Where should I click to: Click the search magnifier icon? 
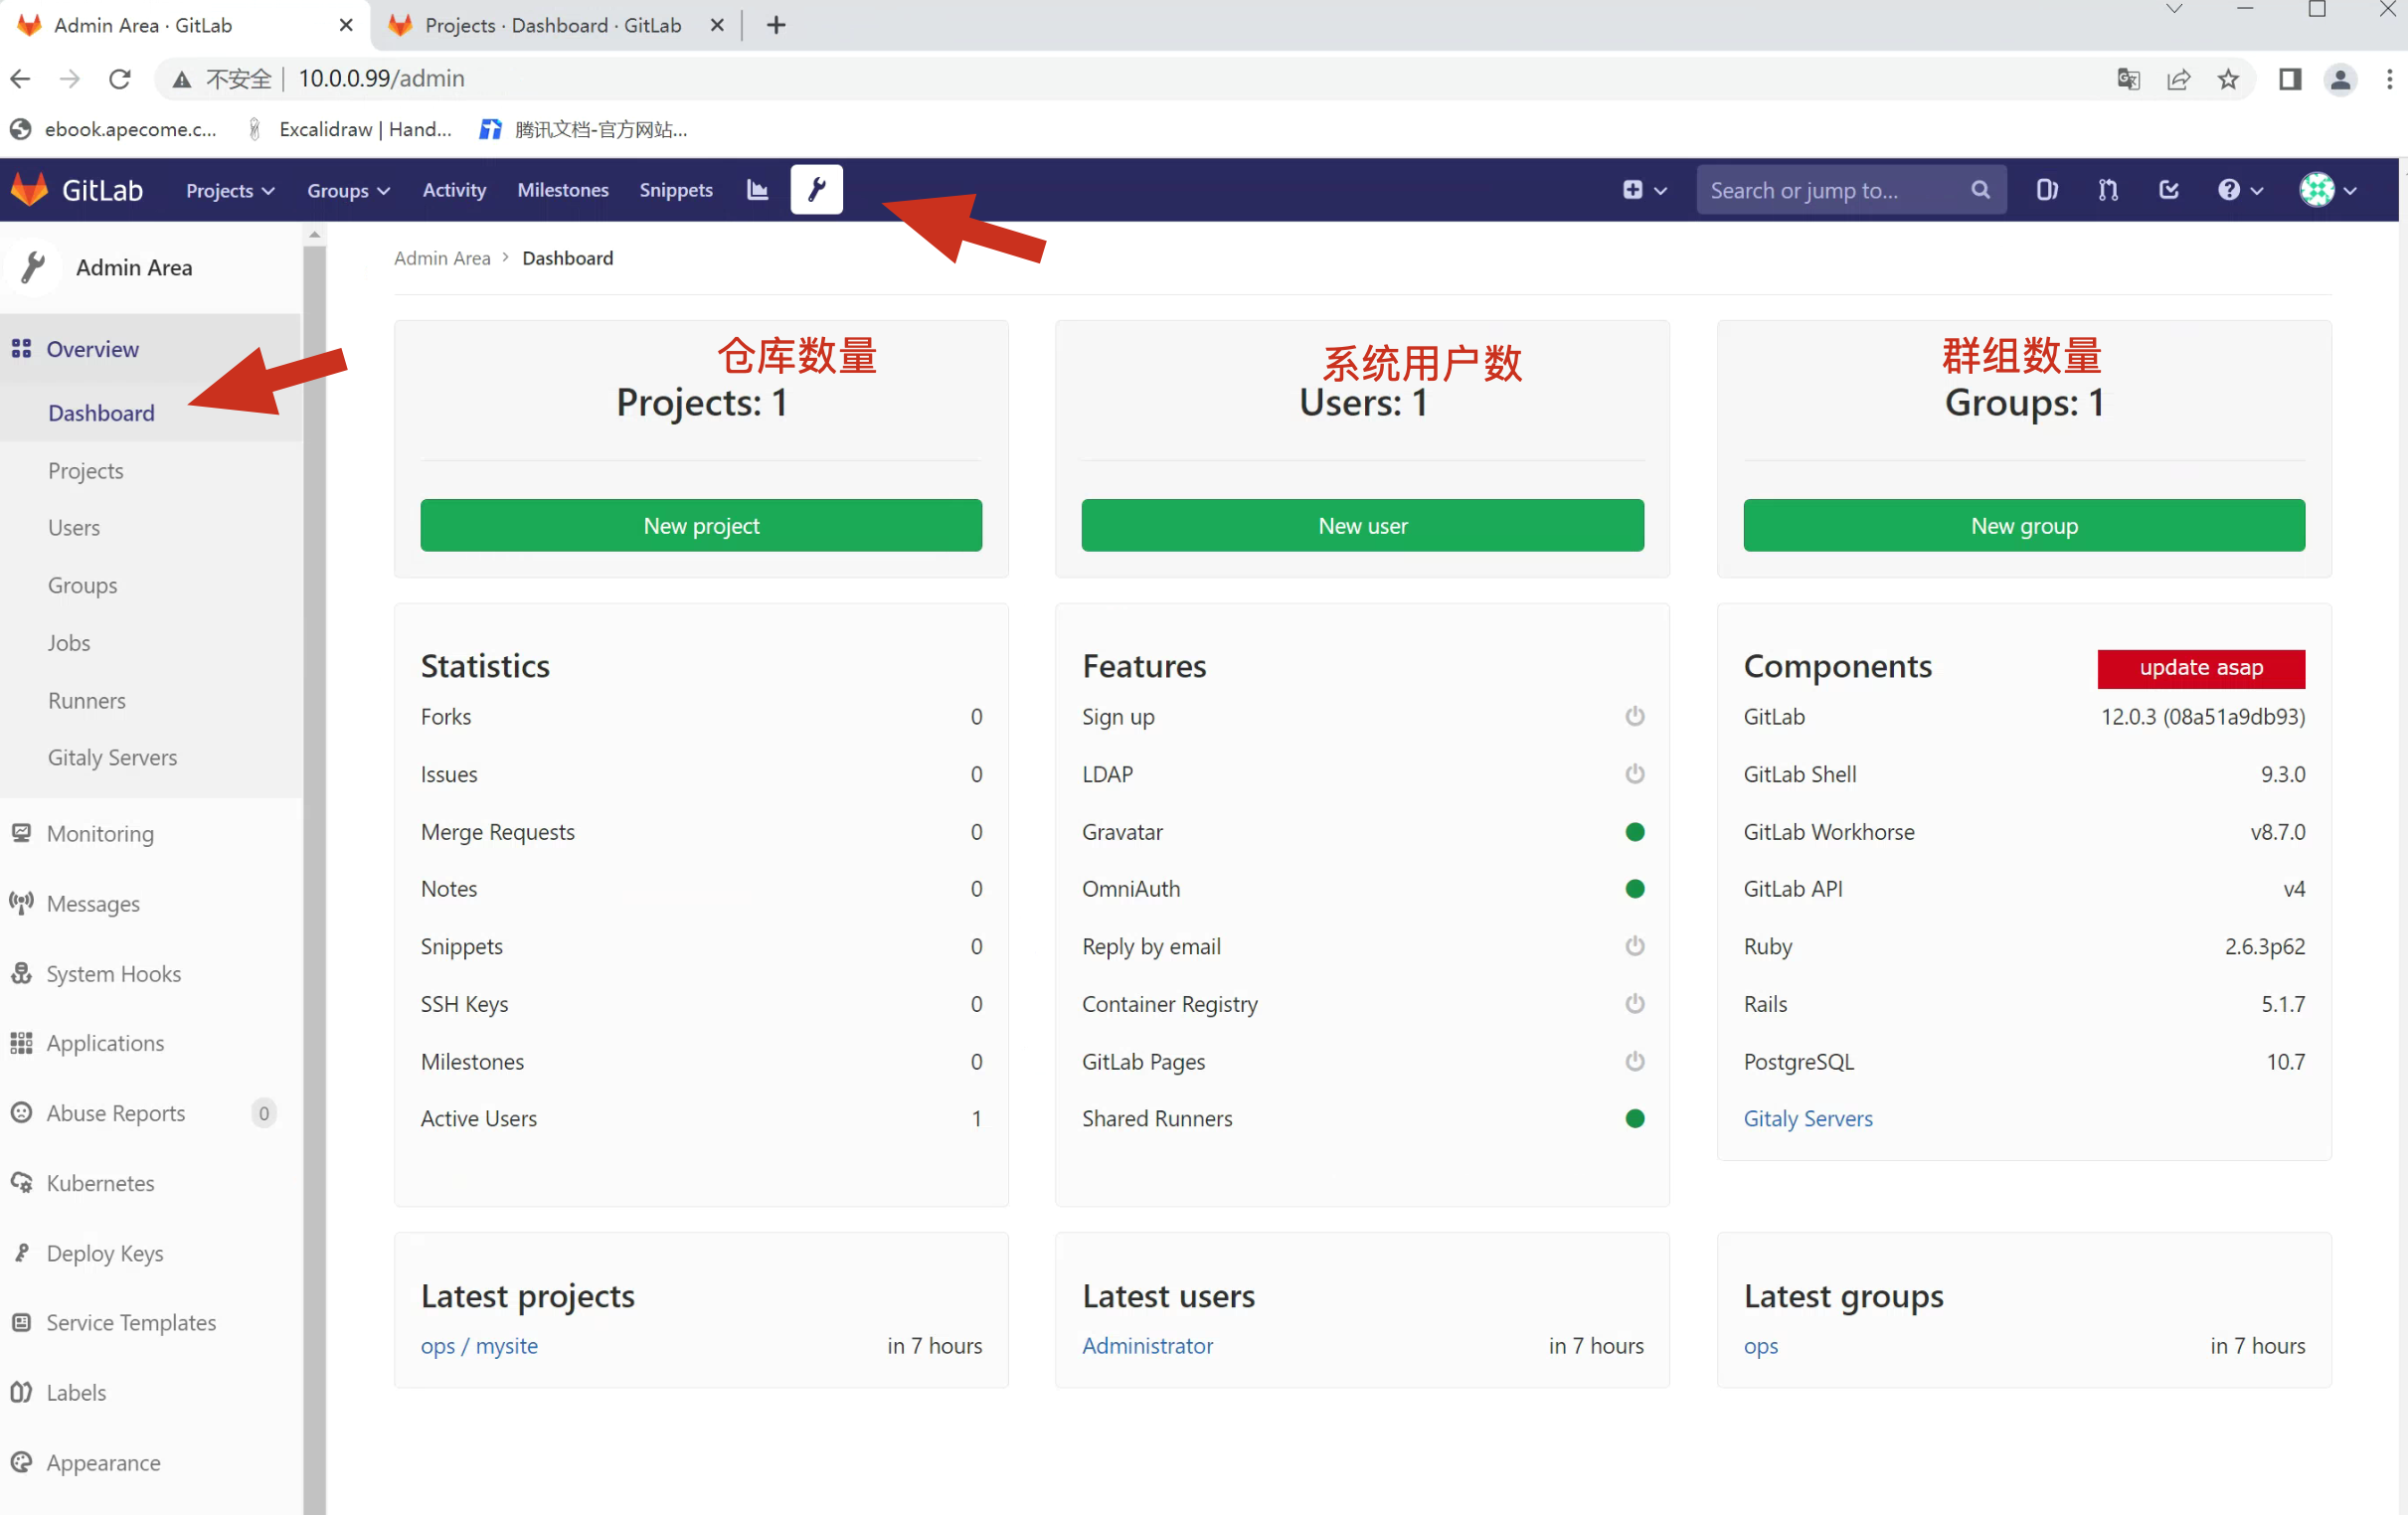tap(1979, 190)
